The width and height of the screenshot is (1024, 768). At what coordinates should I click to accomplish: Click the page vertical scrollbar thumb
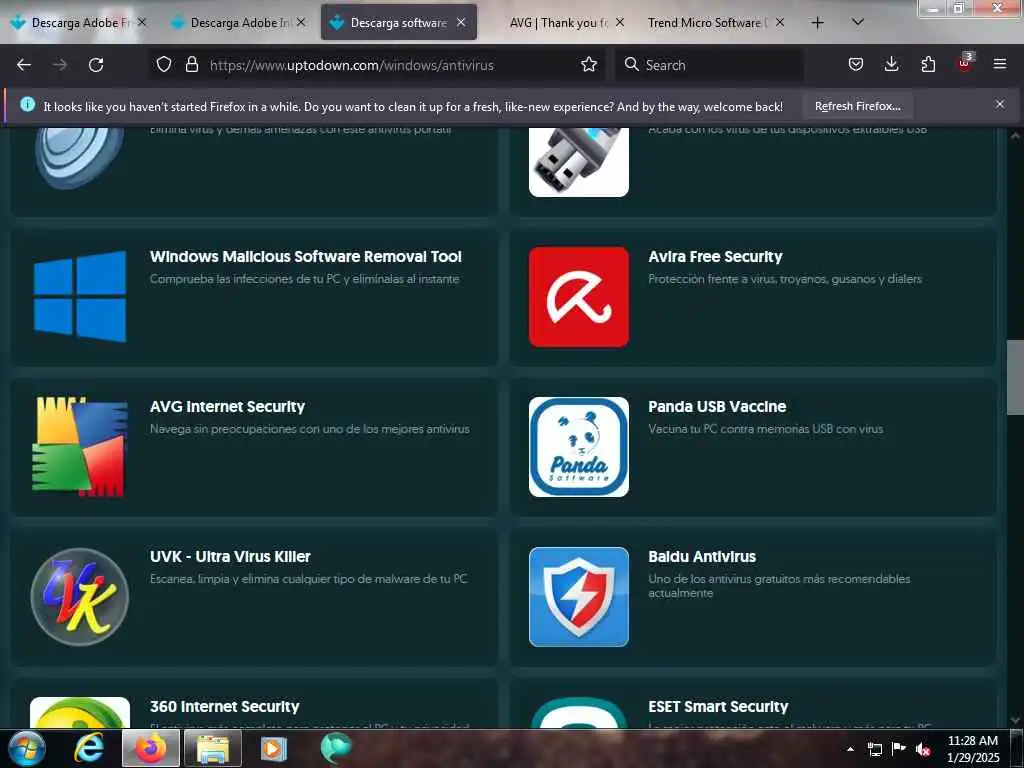coord(1015,377)
